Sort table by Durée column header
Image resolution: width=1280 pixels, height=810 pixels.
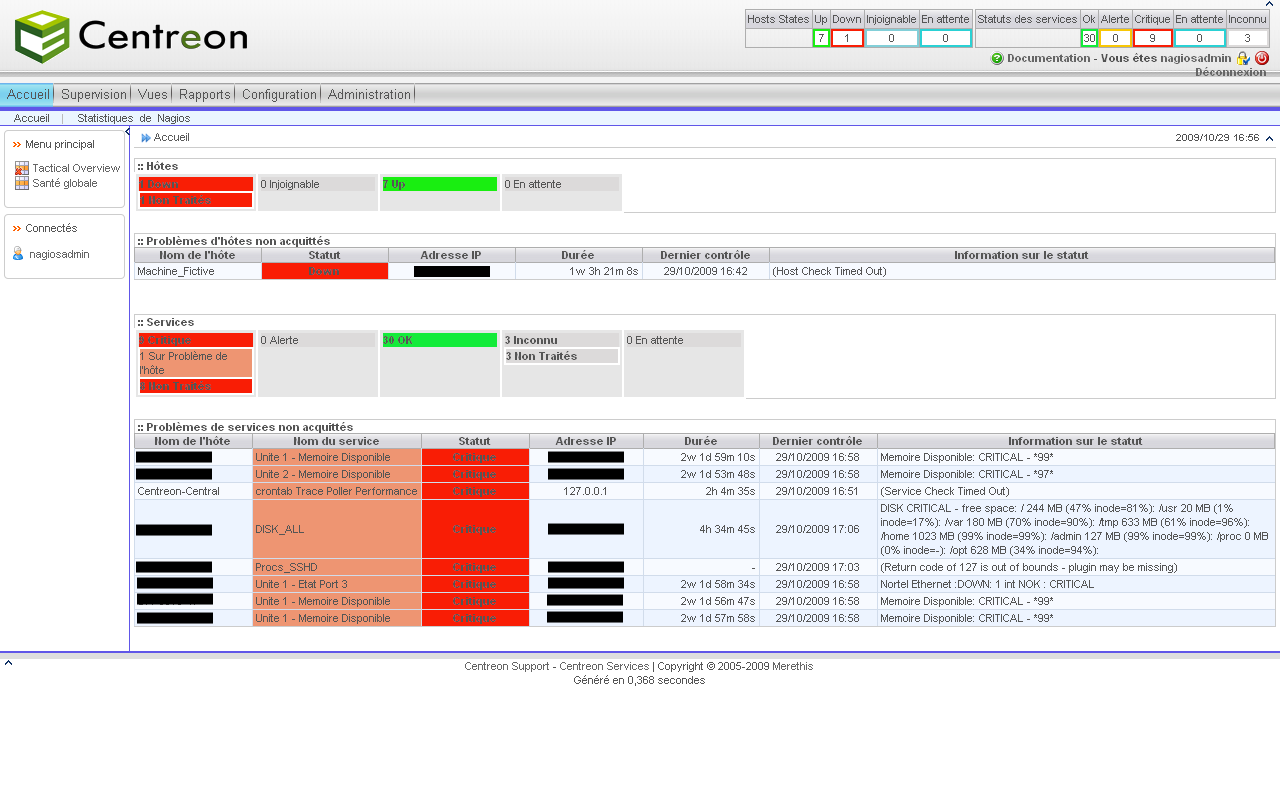700,441
